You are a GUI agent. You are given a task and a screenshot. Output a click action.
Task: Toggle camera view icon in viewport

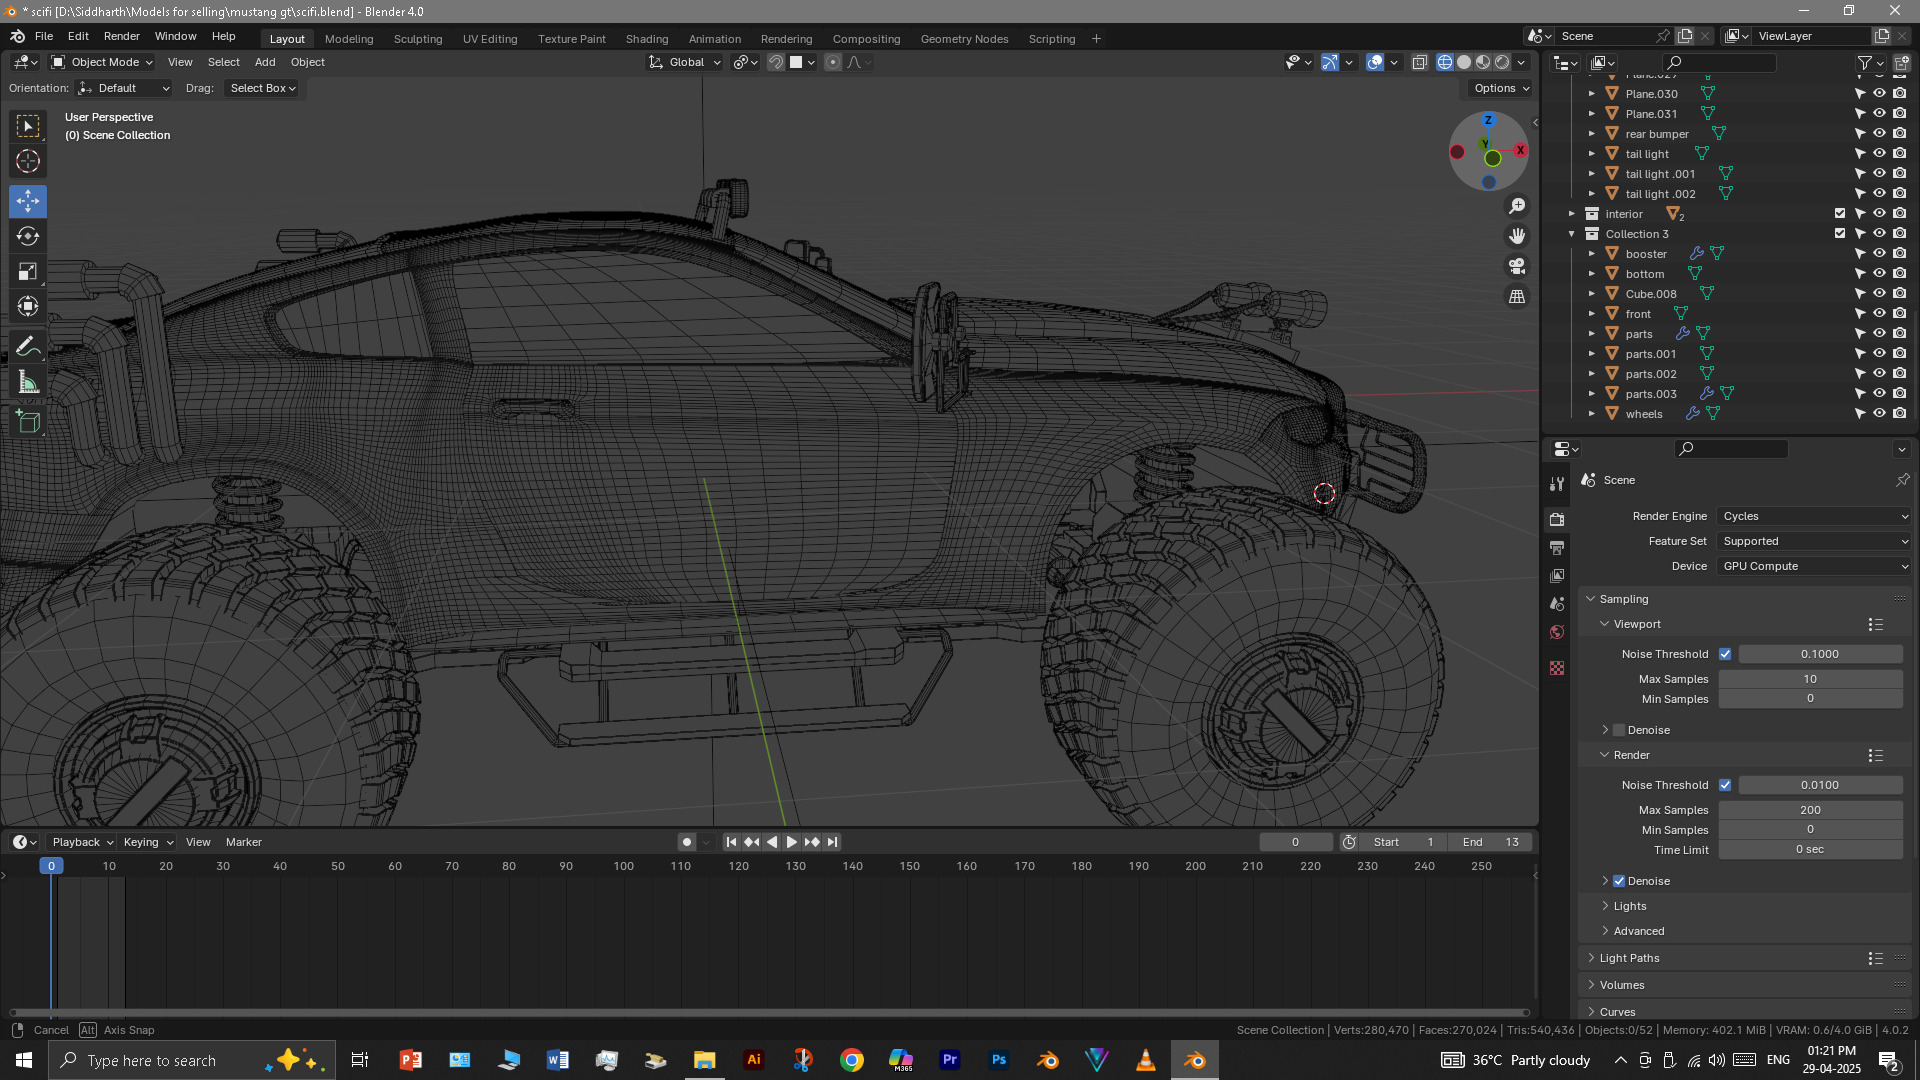[x=1517, y=266]
